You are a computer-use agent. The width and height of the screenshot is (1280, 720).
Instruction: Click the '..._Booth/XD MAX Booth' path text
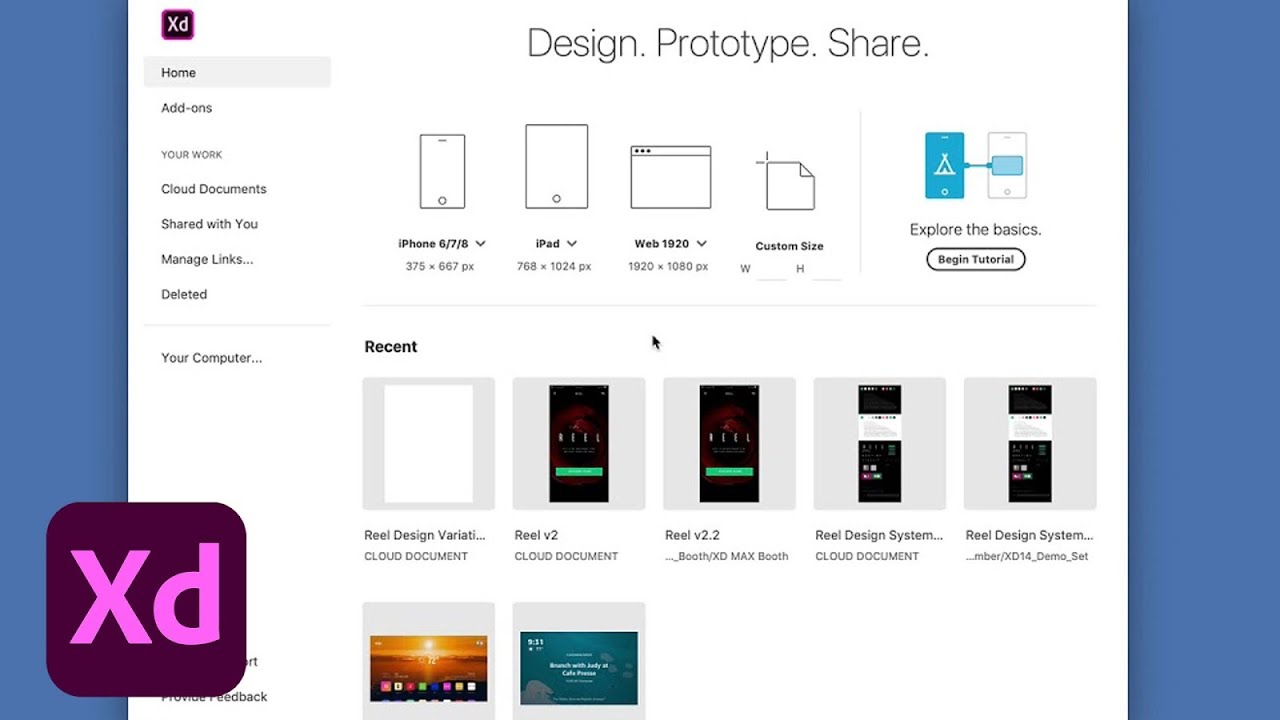point(727,556)
